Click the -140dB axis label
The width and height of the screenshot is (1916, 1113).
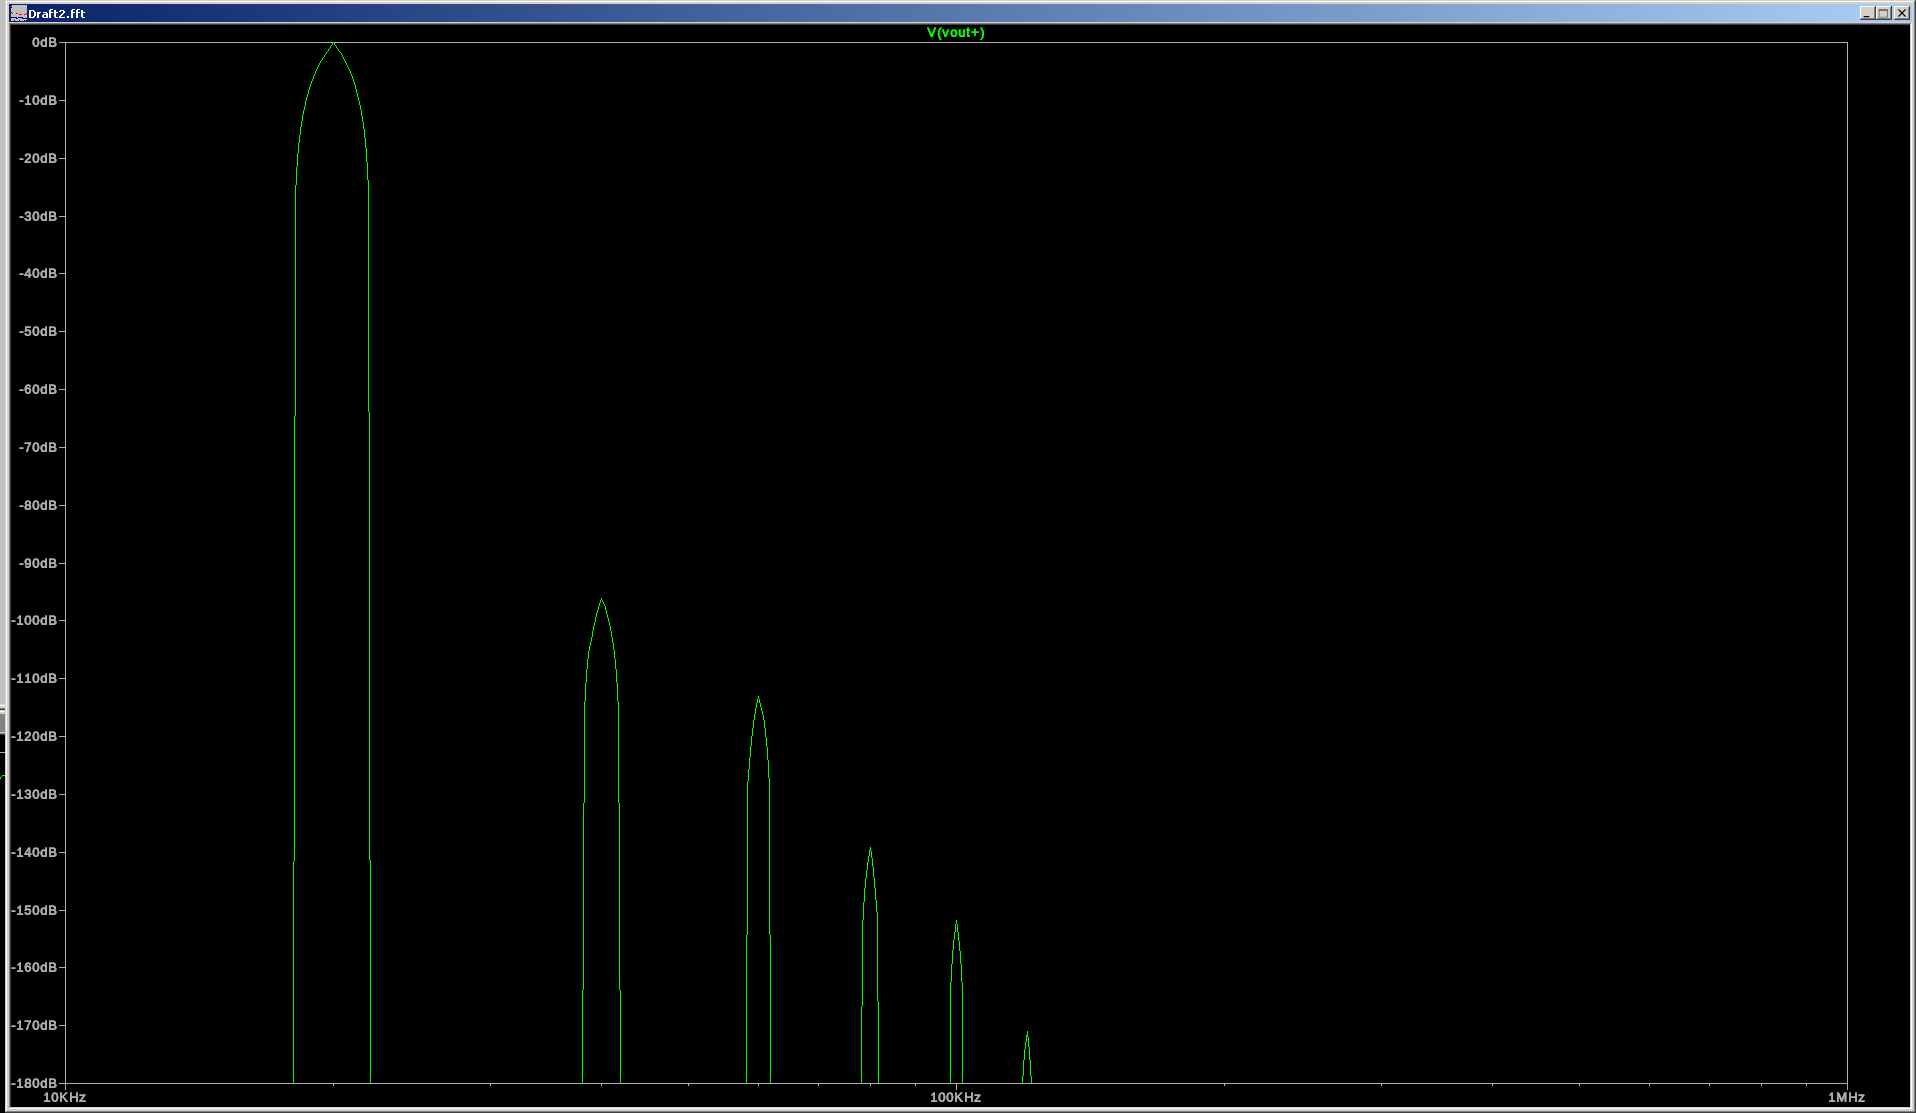pos(35,852)
